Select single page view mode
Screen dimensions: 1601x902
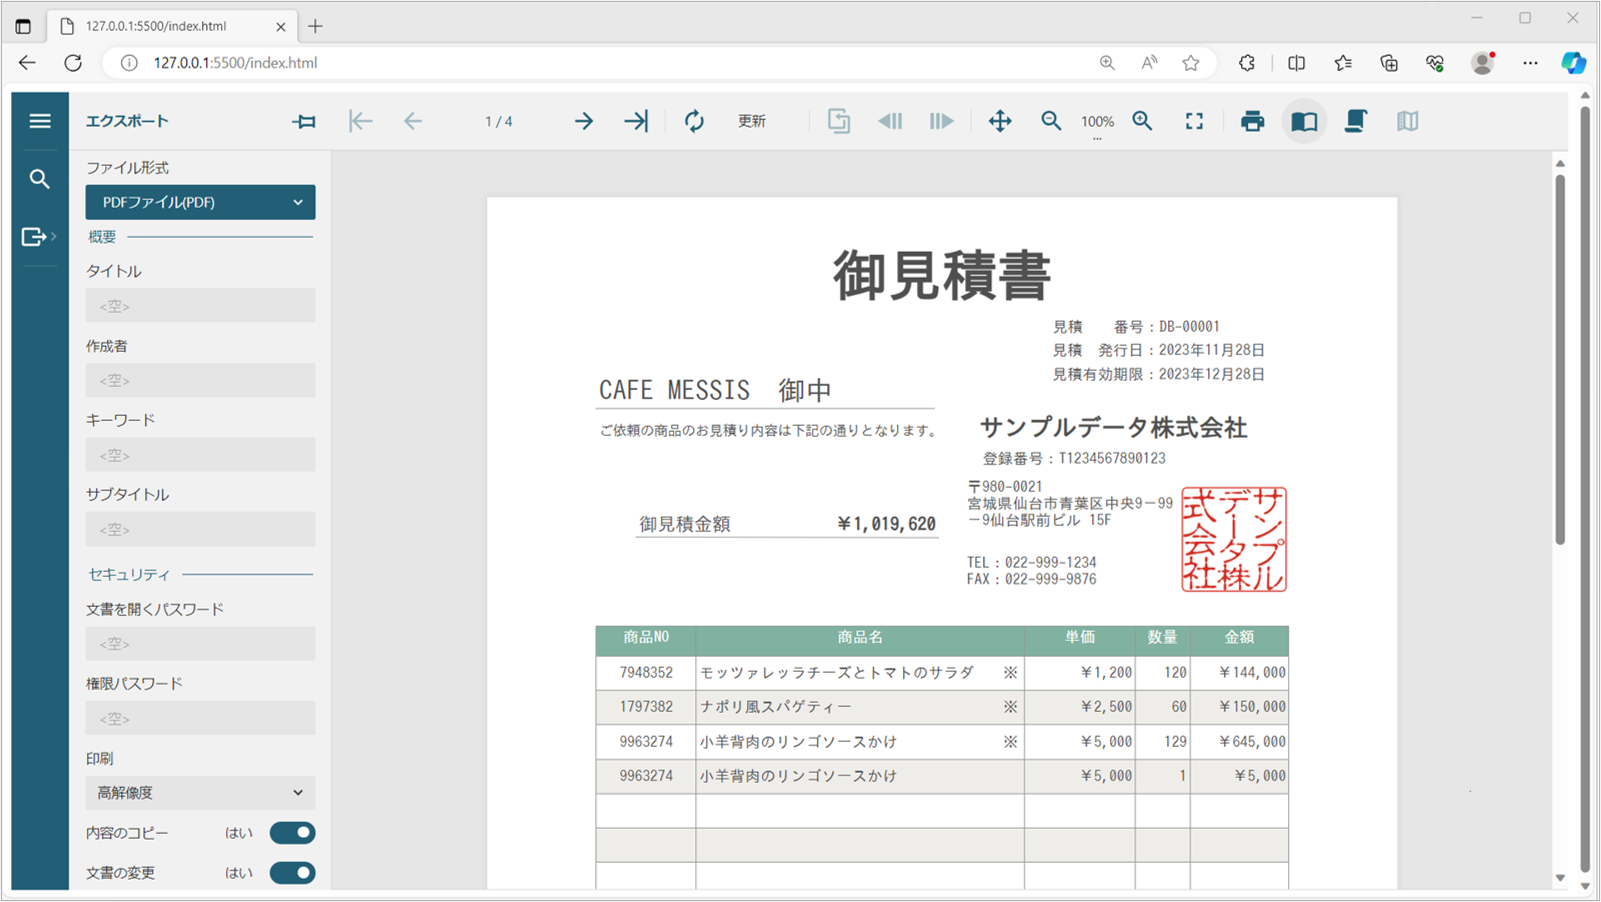click(1304, 121)
